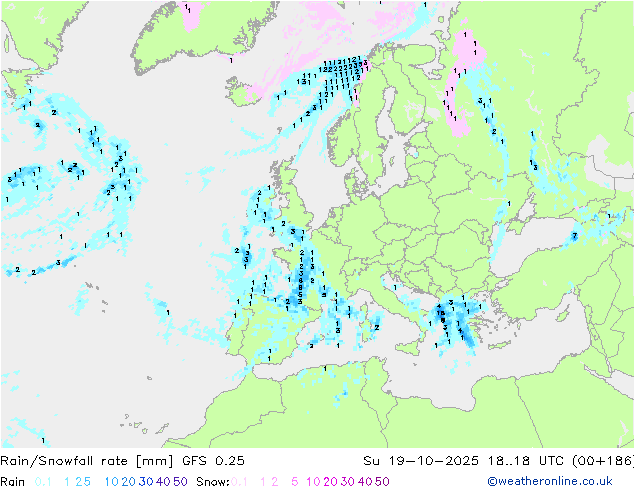Viewport: 634px width, 490px height.
Task: Click the "Rain/Snowfall rate [mm]" title text
Action: [87, 461]
